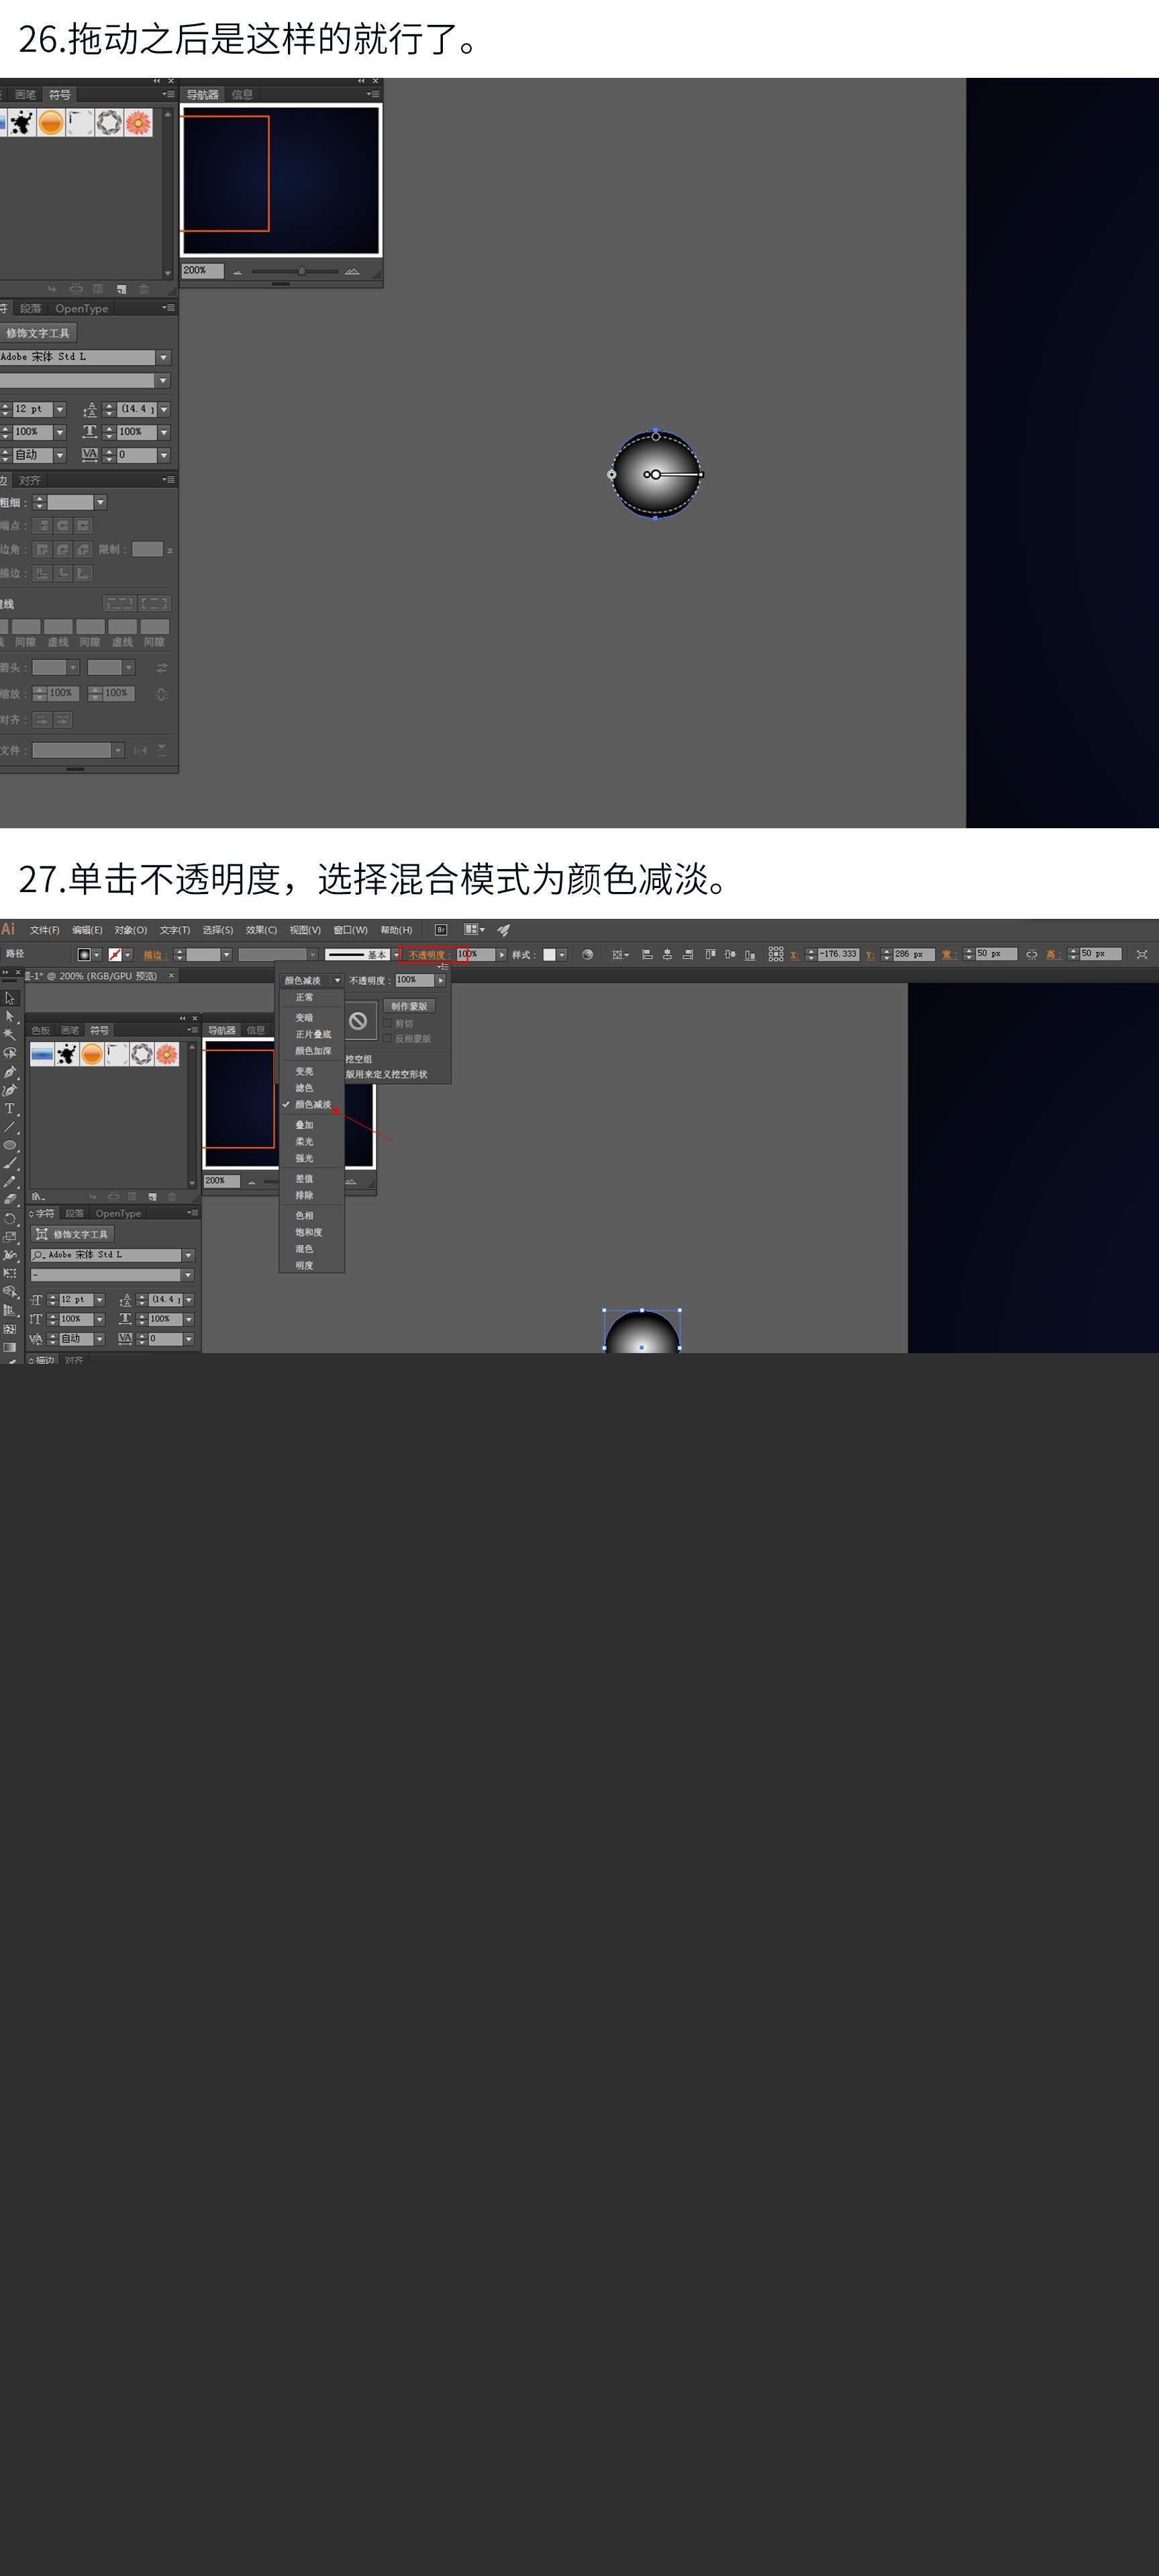The width and height of the screenshot is (1159, 2576).
Task: Select the Magic Wand tool
Action: [x=10, y=1035]
